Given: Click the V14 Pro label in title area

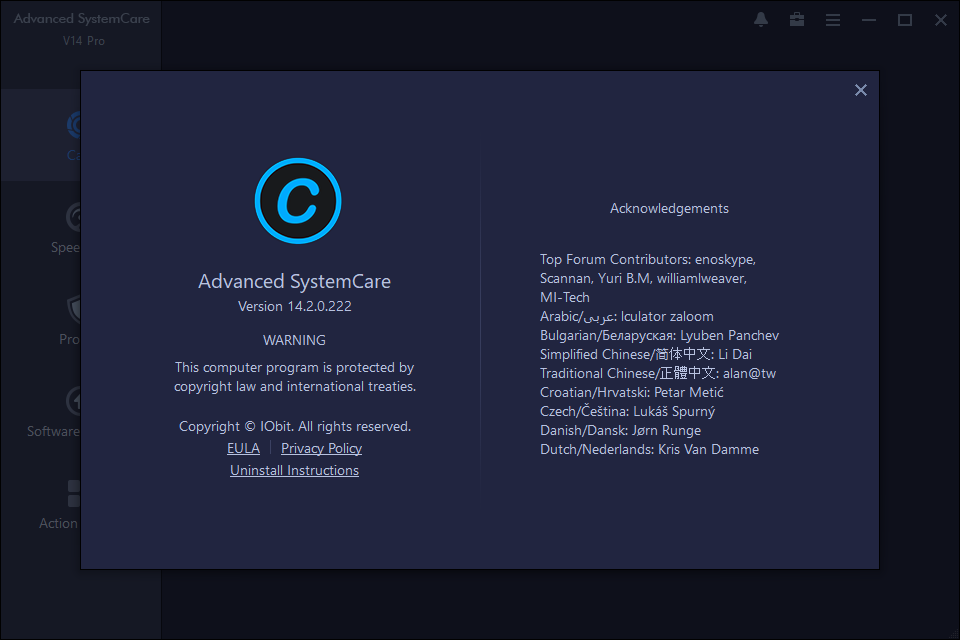Looking at the screenshot, I should coord(84,41).
